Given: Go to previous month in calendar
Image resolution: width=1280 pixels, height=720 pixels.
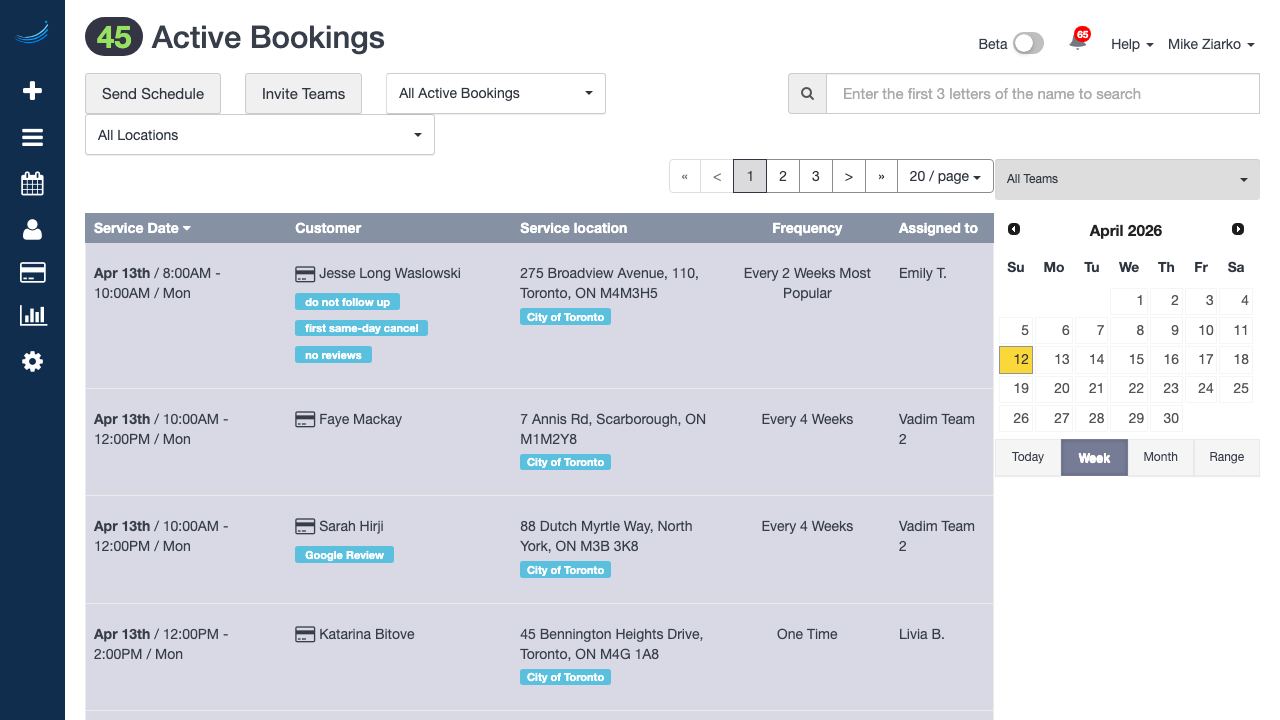Looking at the screenshot, I should (x=1014, y=230).
